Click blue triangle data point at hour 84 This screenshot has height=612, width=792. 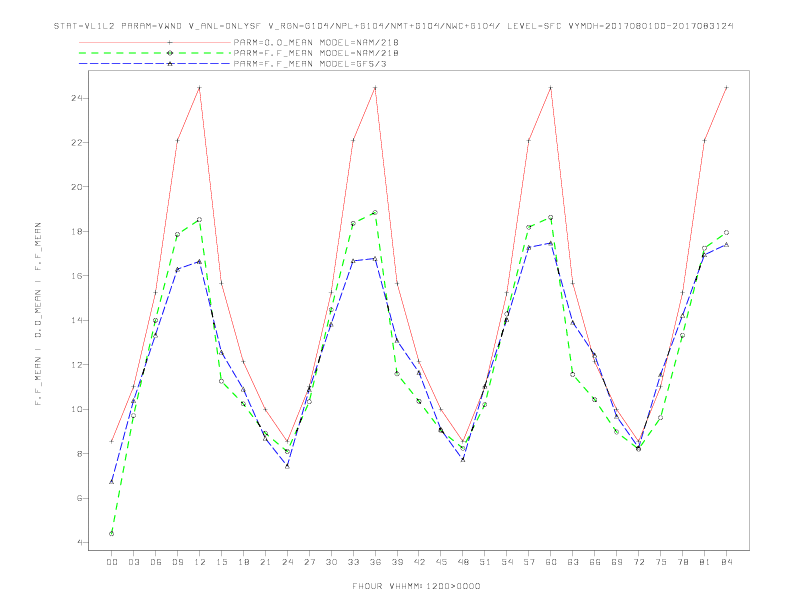tap(727, 244)
